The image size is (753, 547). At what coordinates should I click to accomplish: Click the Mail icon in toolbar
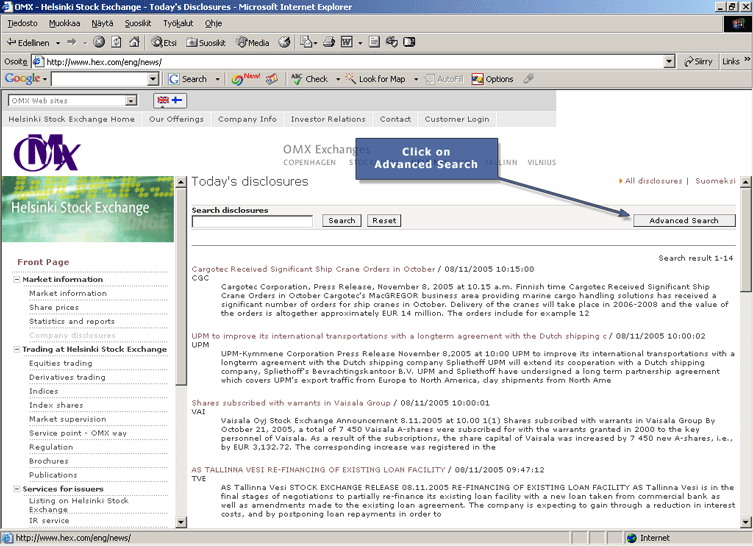[306, 42]
